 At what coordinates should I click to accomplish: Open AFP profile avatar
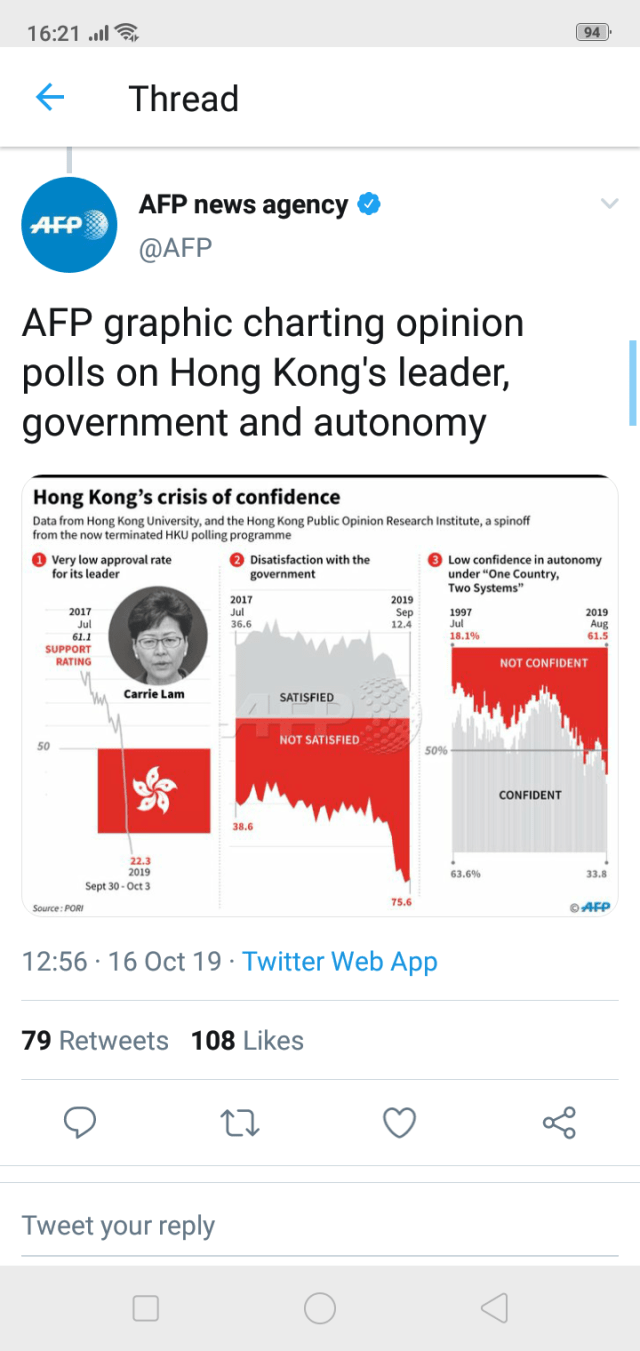68,226
